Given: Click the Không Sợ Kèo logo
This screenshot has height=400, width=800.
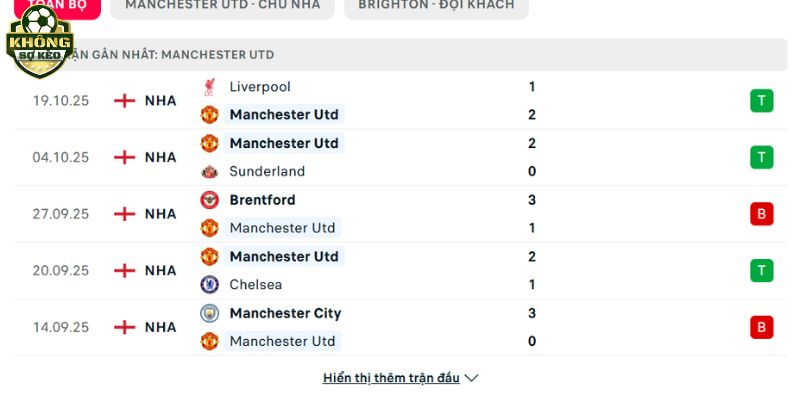Looking at the screenshot, I should click(40, 42).
